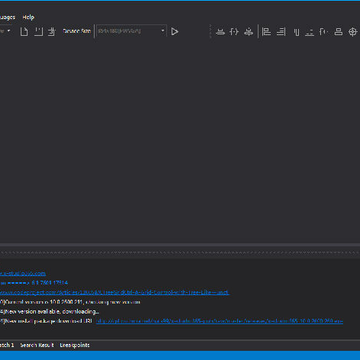The width and height of the screenshot is (360, 360).
Task: Click the two vertical bars alignment icon
Action: (296, 32)
